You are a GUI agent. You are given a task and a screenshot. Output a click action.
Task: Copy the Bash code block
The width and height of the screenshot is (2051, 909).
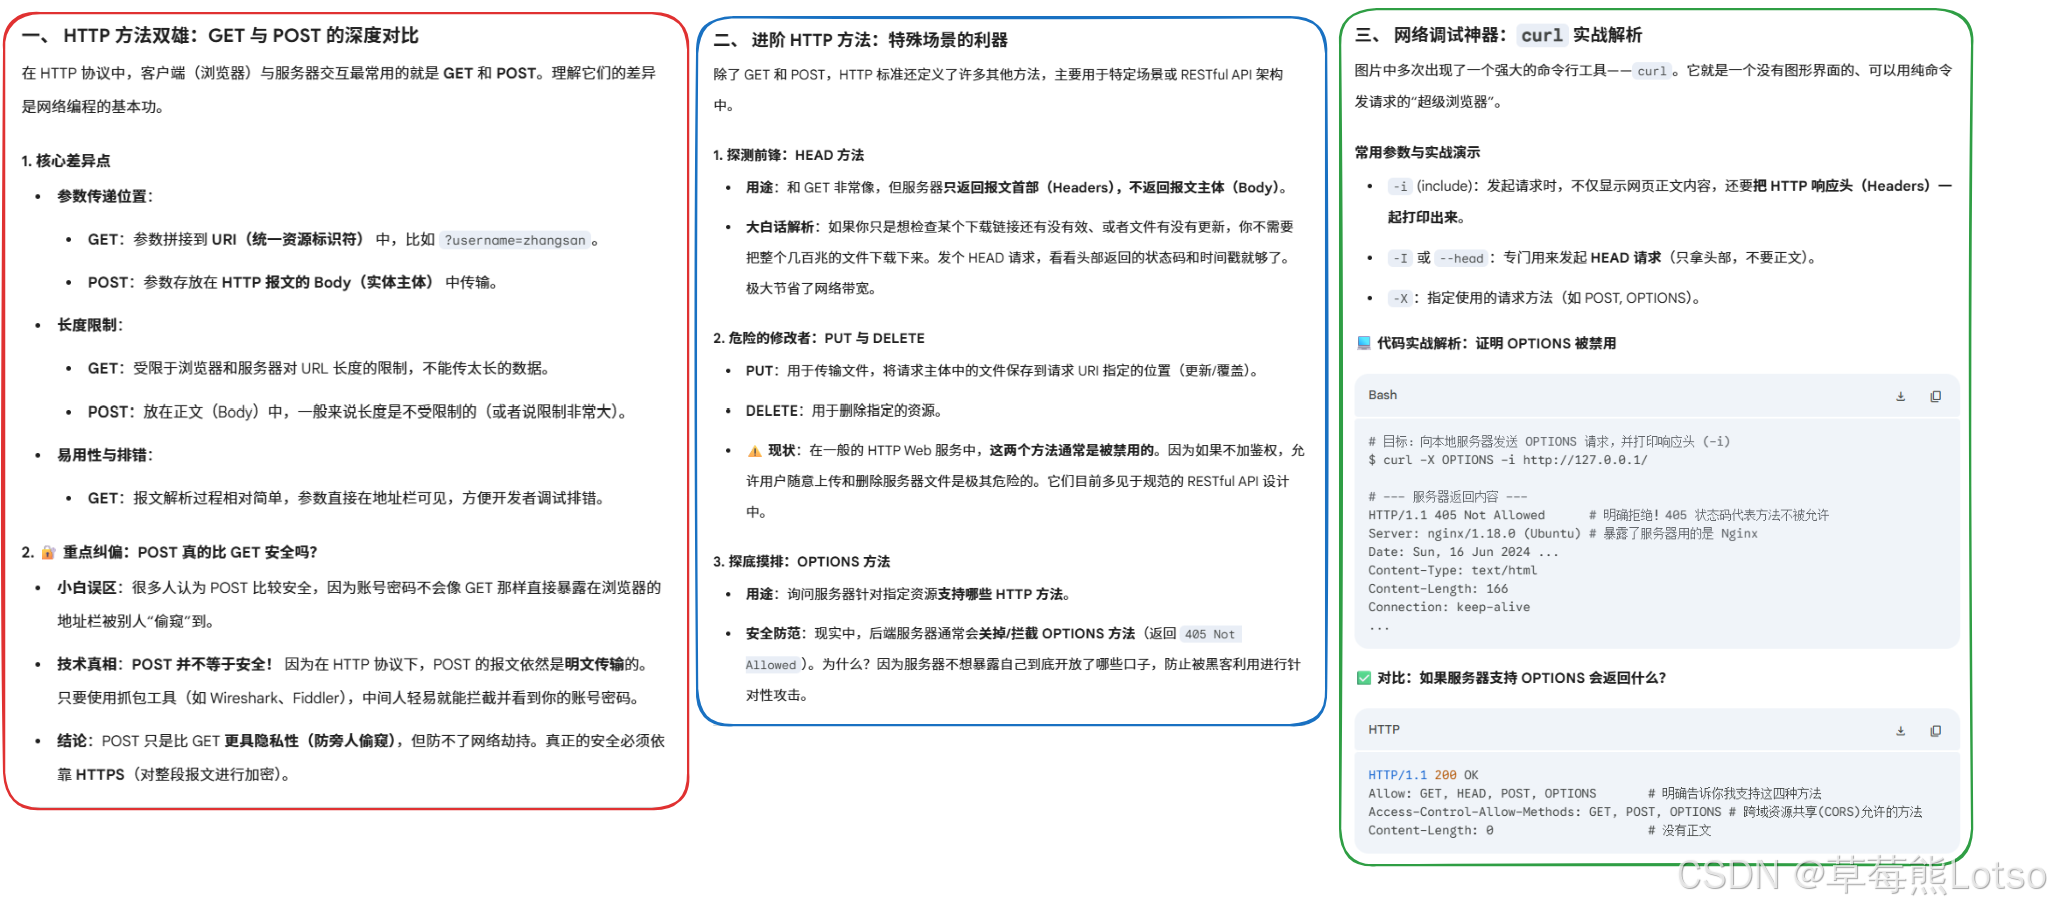1935,396
